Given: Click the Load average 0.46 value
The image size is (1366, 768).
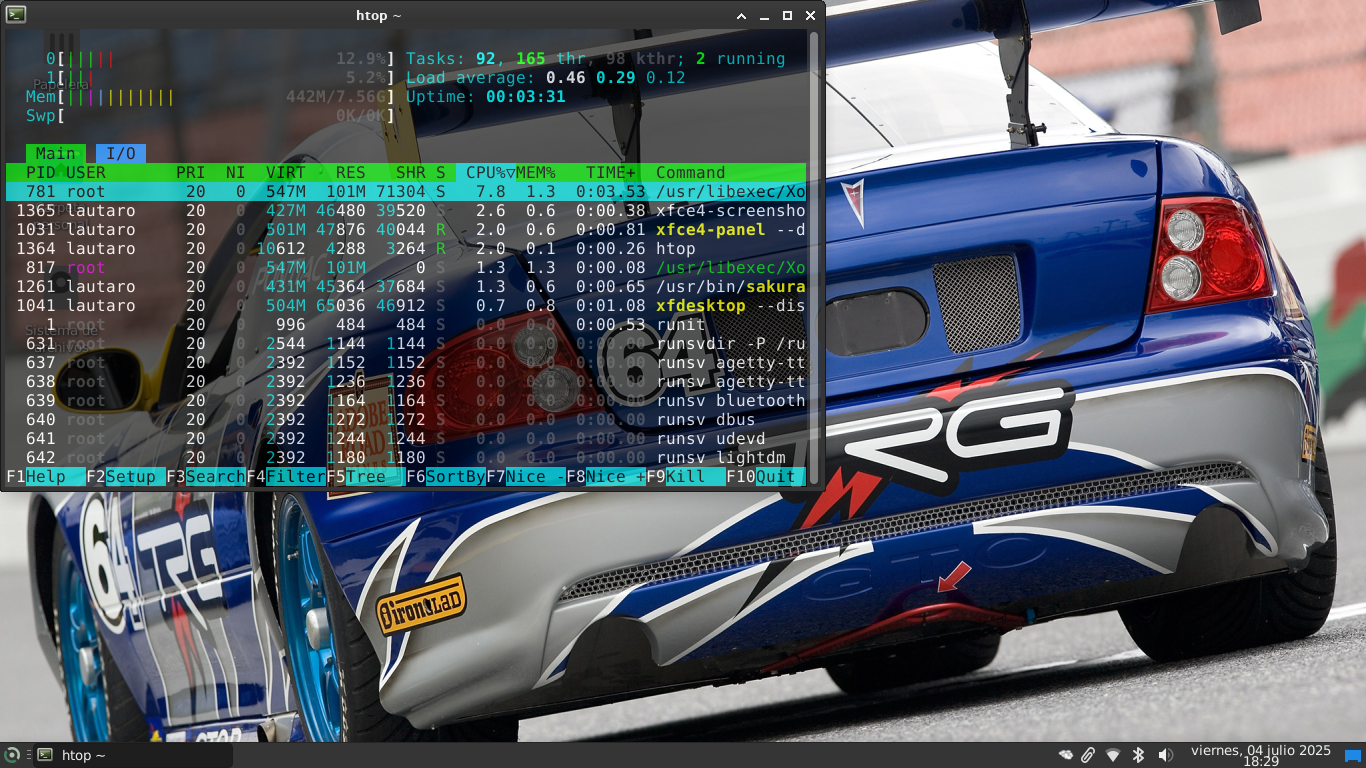Looking at the screenshot, I should [x=566, y=78].
